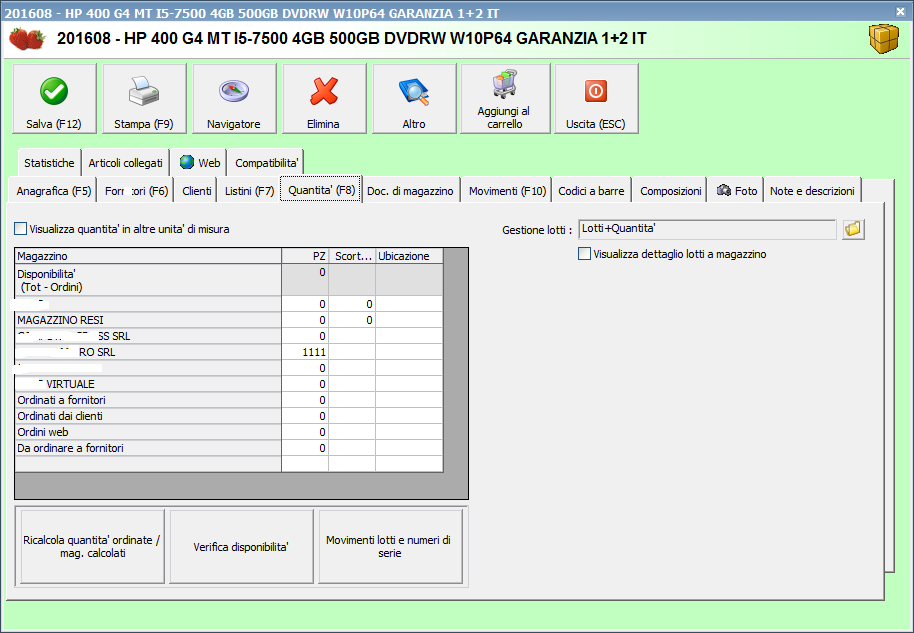Screen dimensions: 914x633
Task: Select the Ordini web row
Action: click(228, 432)
